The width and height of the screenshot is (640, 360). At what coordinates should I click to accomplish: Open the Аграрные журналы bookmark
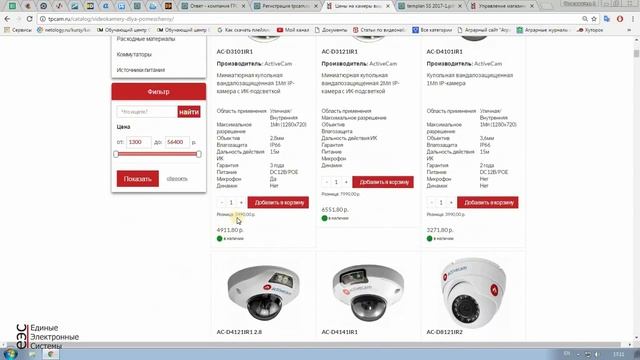542,30
